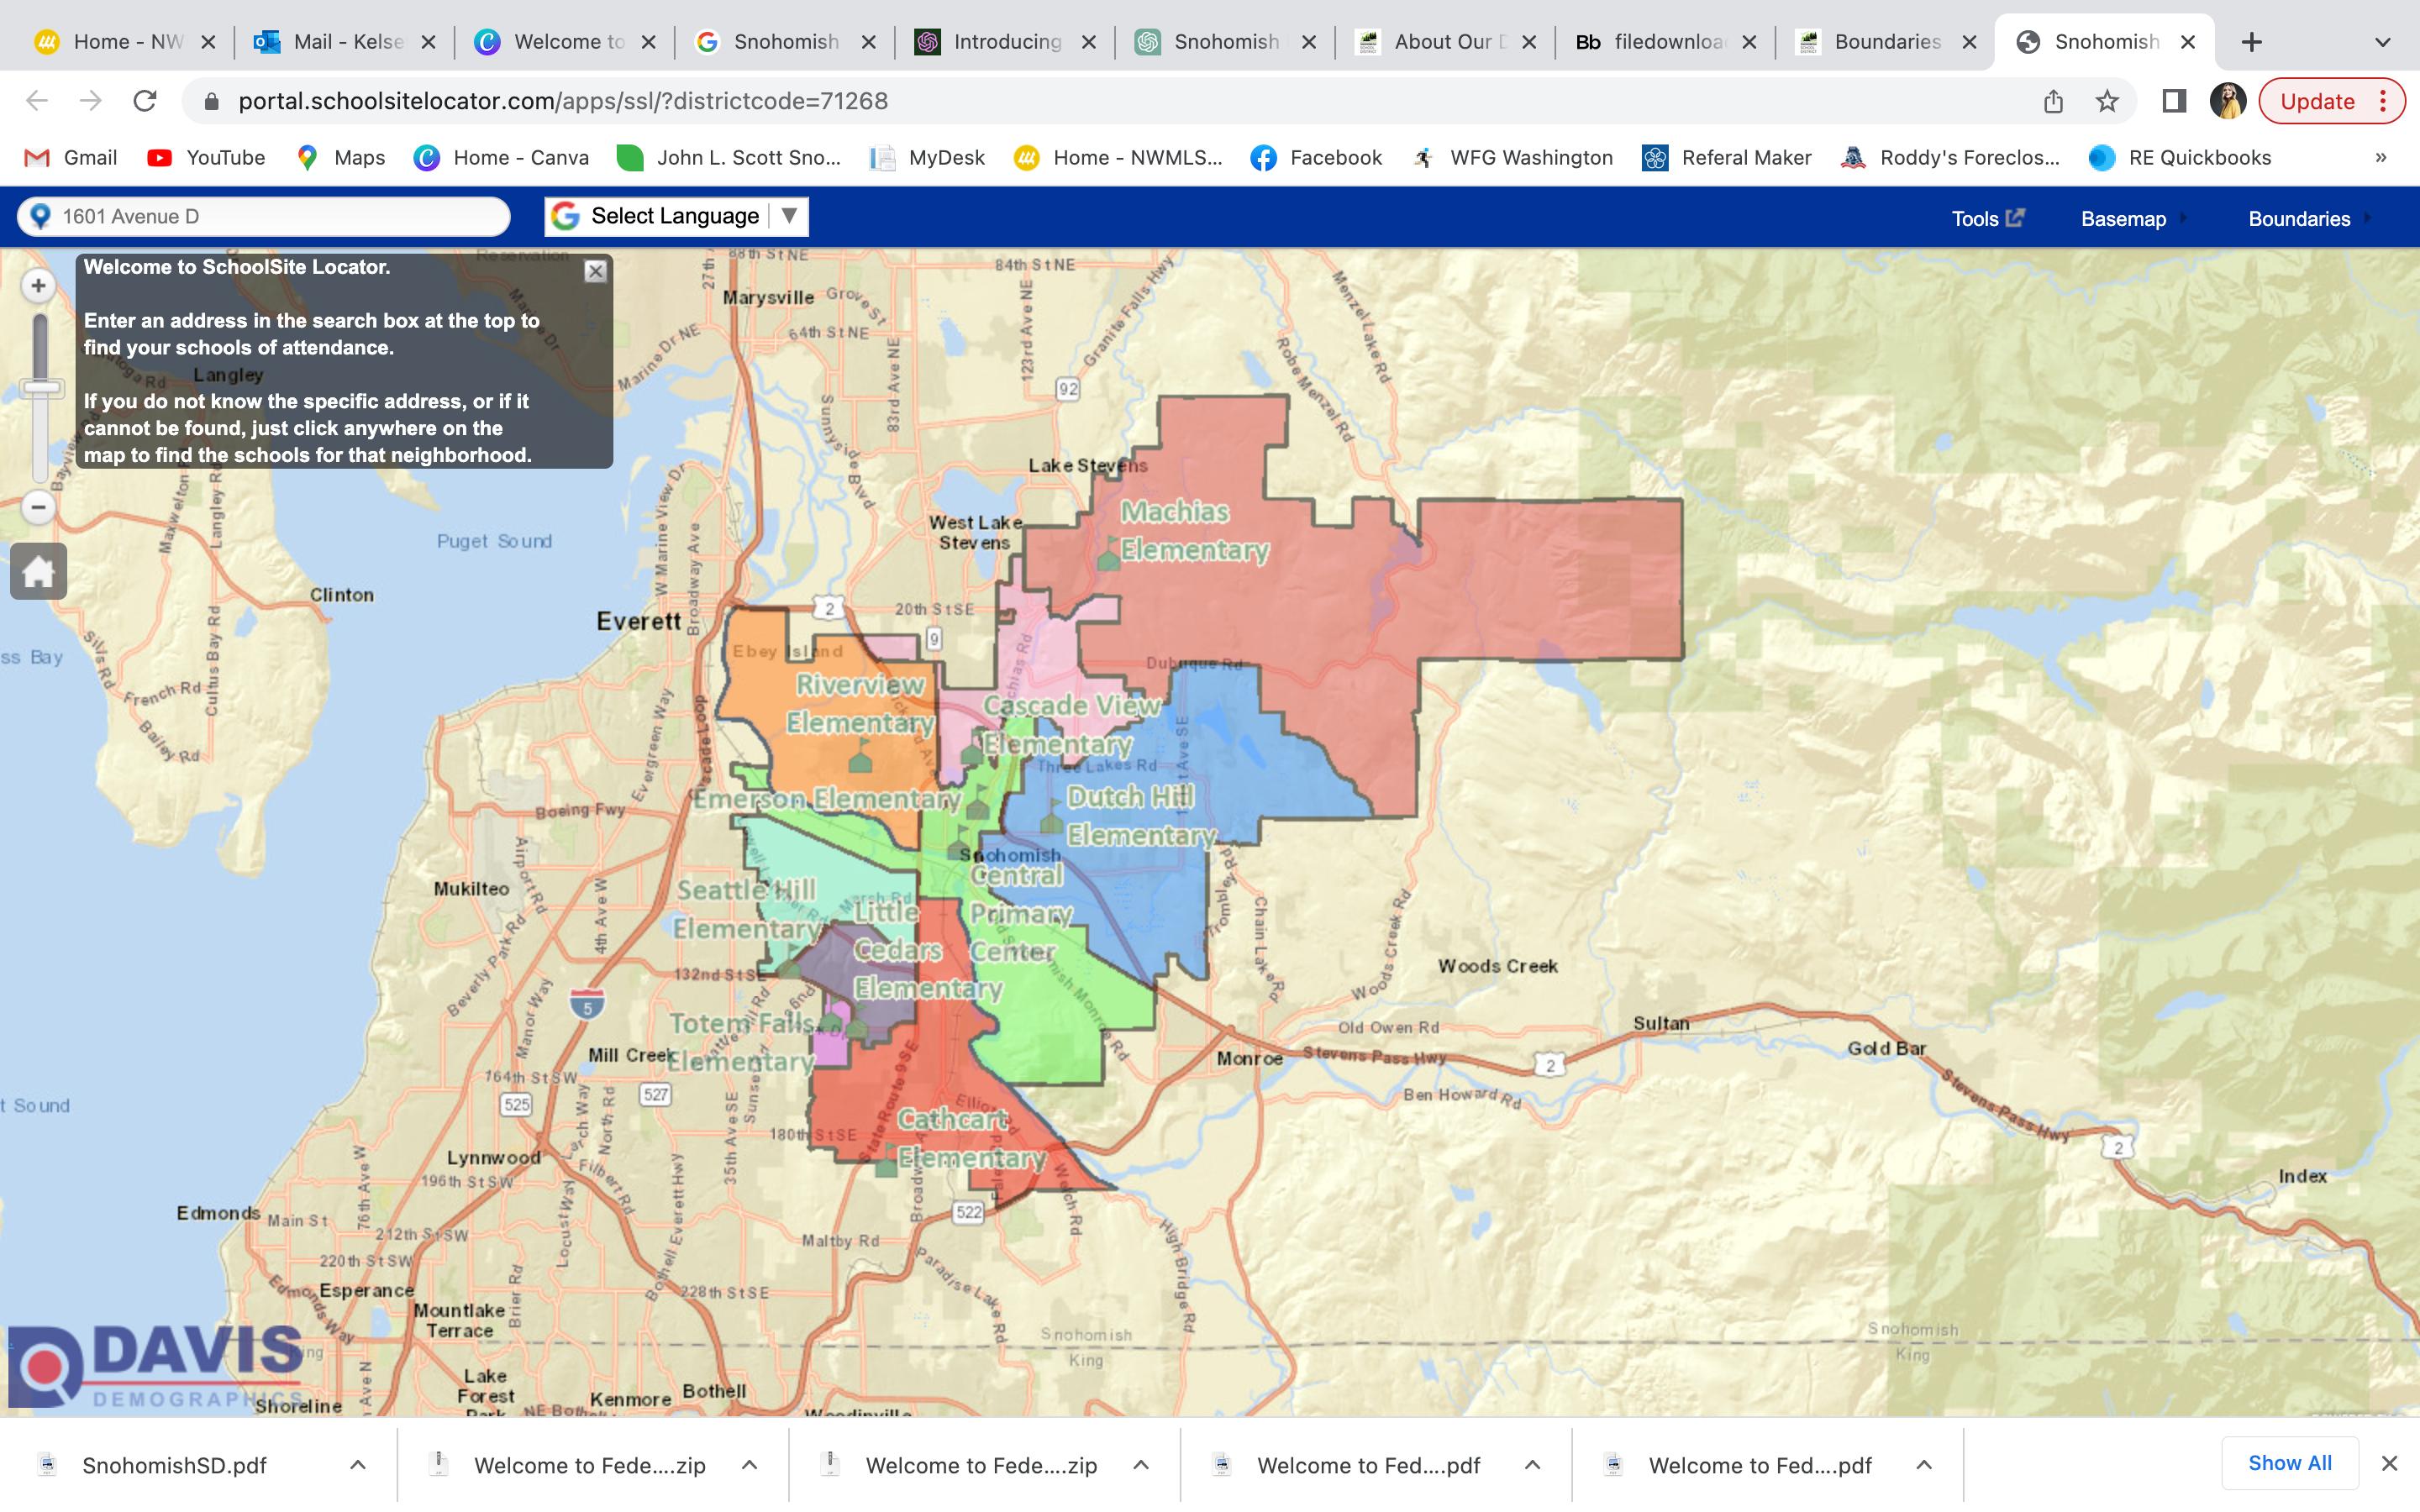Image resolution: width=2420 pixels, height=1512 pixels.
Task: Toggle the browser side panel icon
Action: tap(2173, 101)
